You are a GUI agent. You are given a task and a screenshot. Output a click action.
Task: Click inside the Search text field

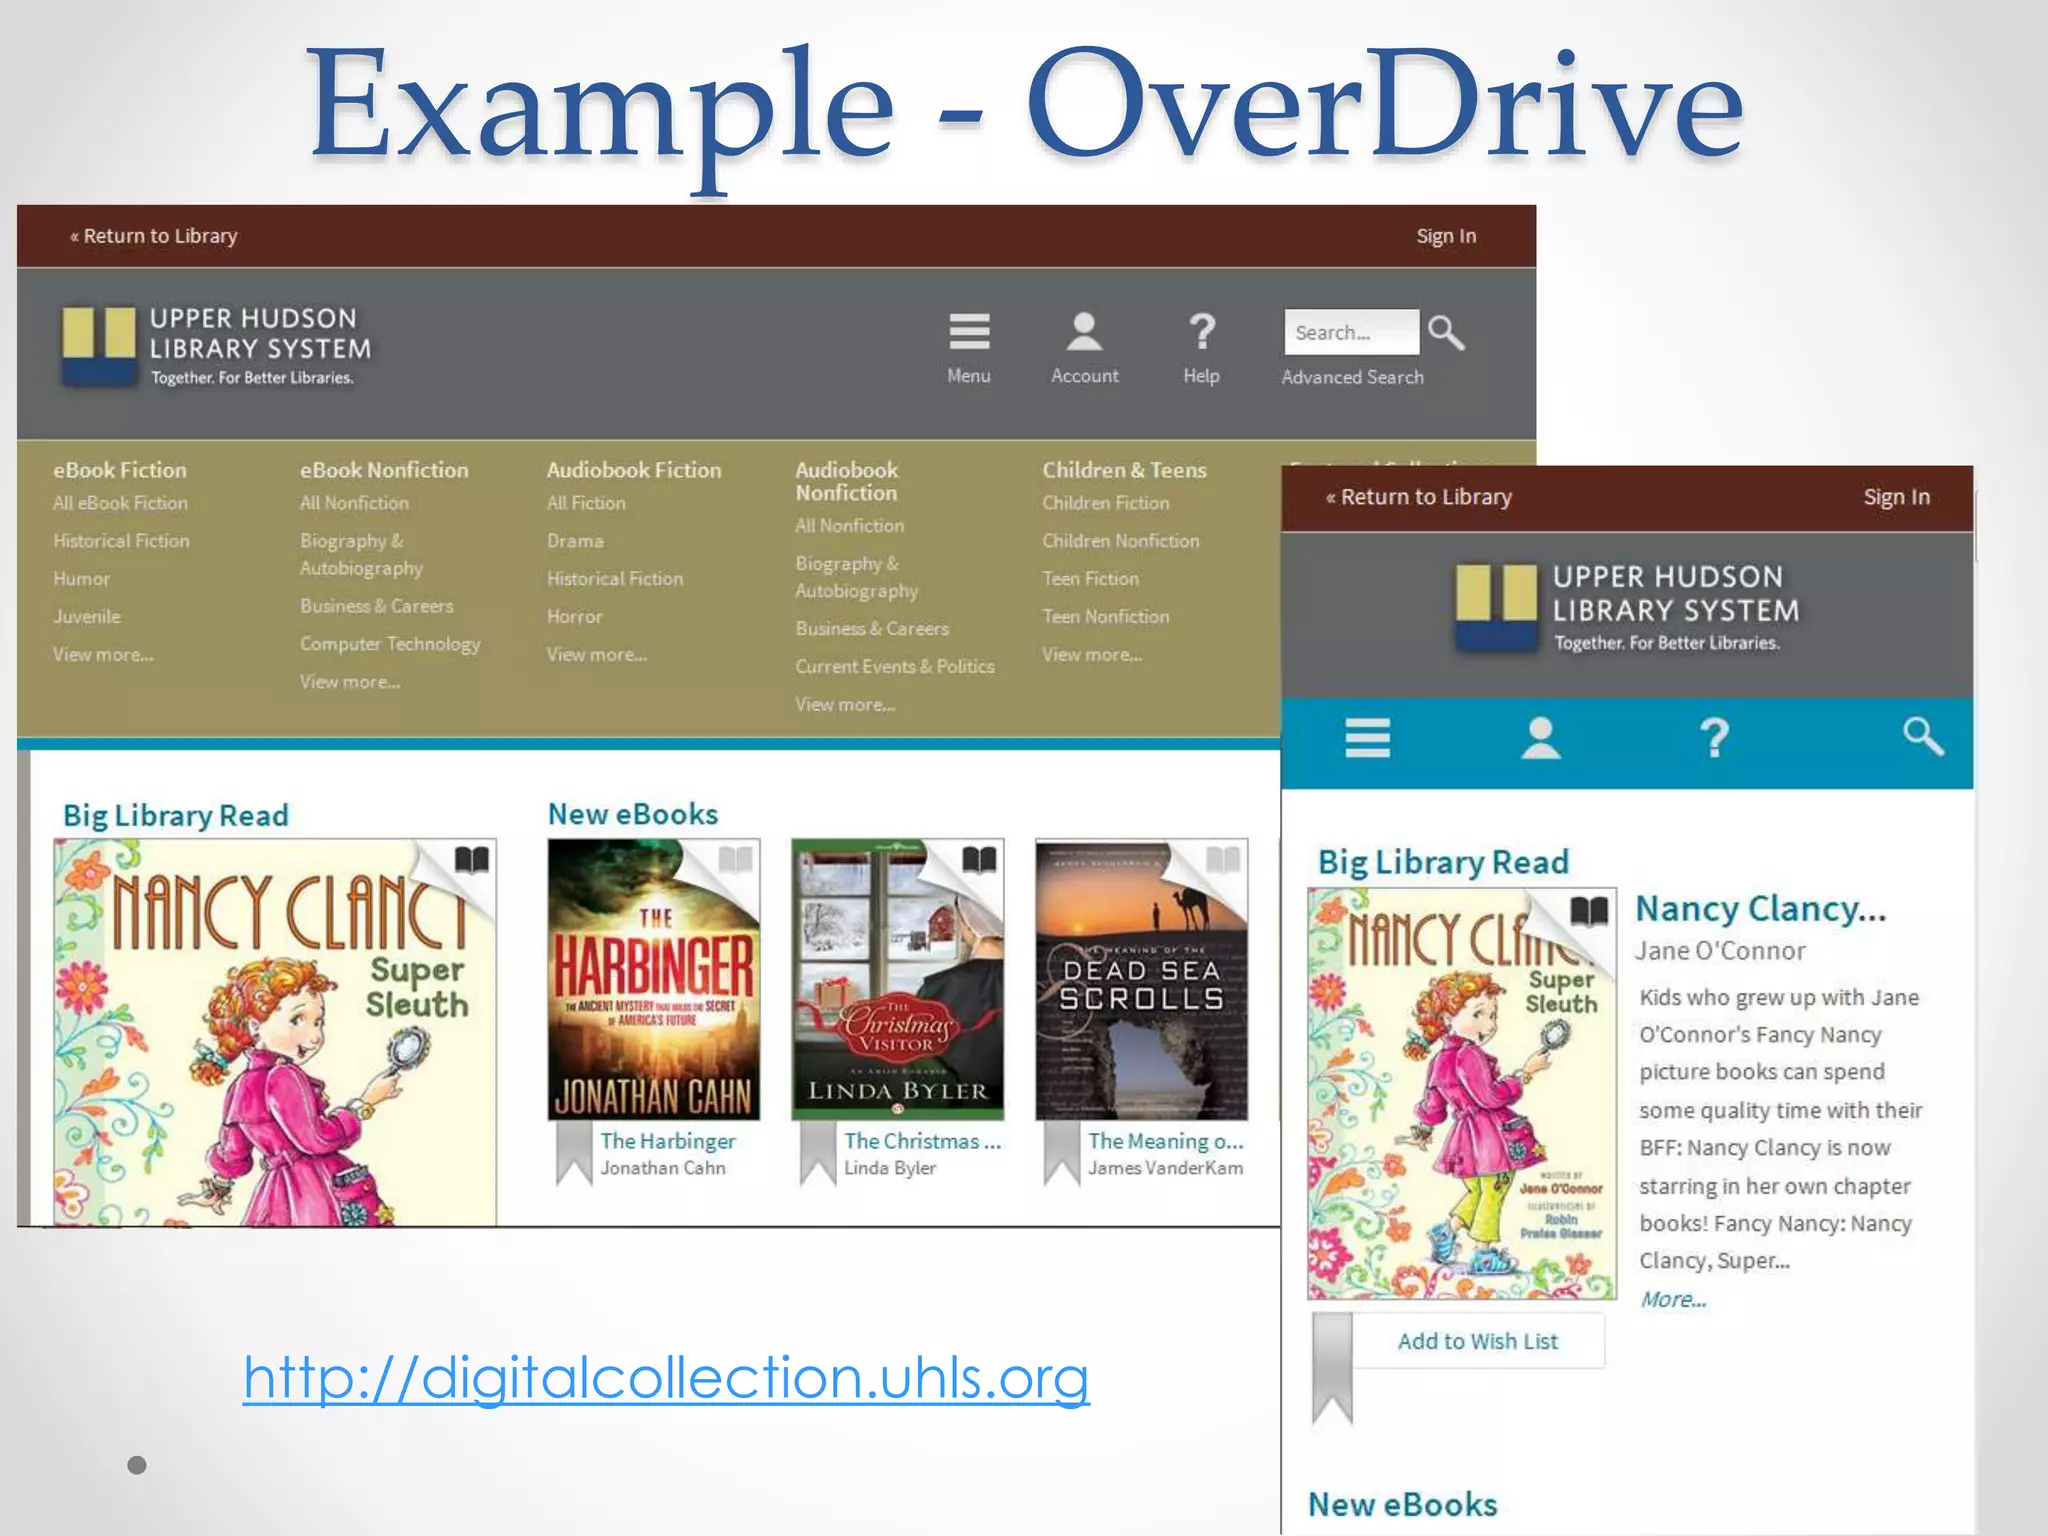(1351, 332)
